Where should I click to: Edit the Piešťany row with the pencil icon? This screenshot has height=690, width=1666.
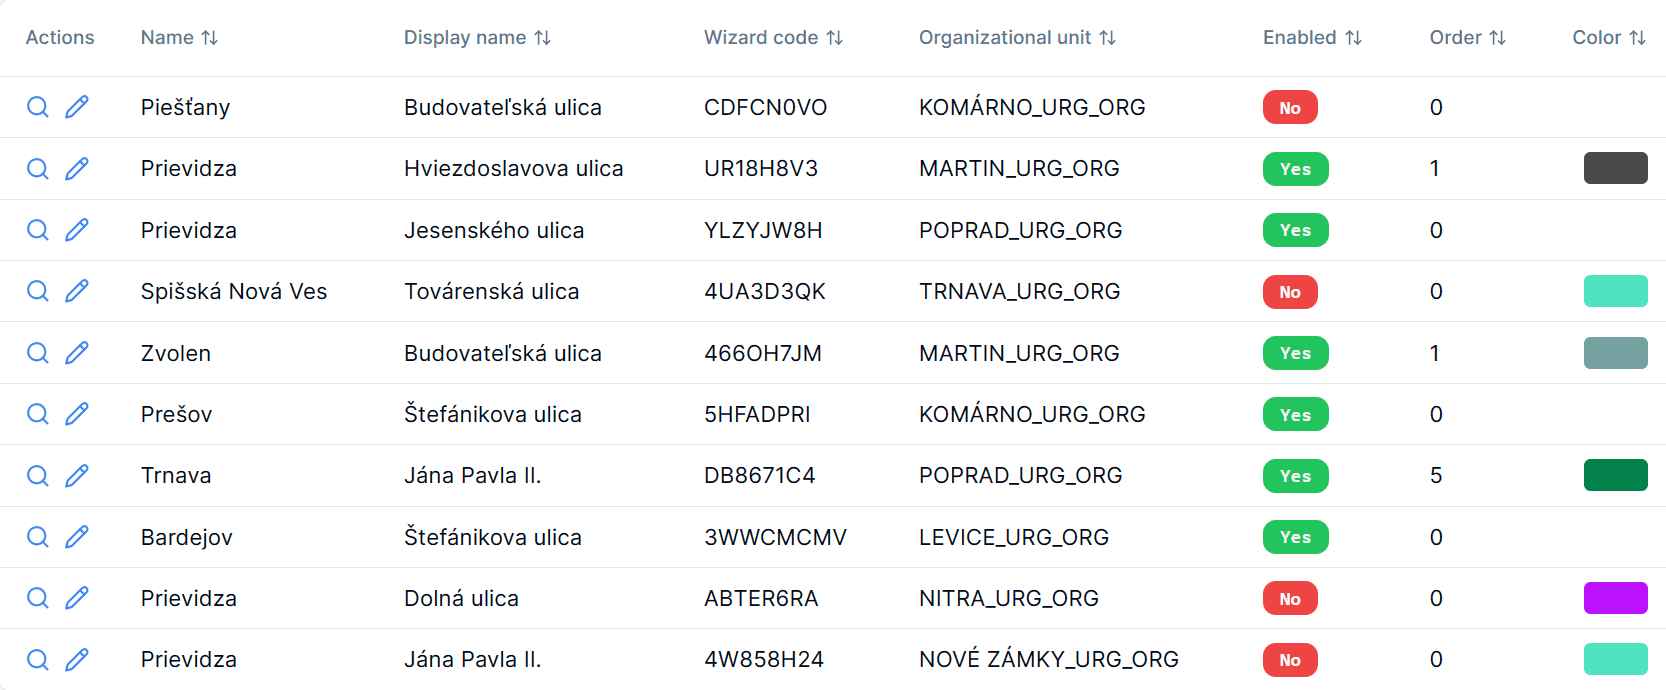(x=77, y=107)
